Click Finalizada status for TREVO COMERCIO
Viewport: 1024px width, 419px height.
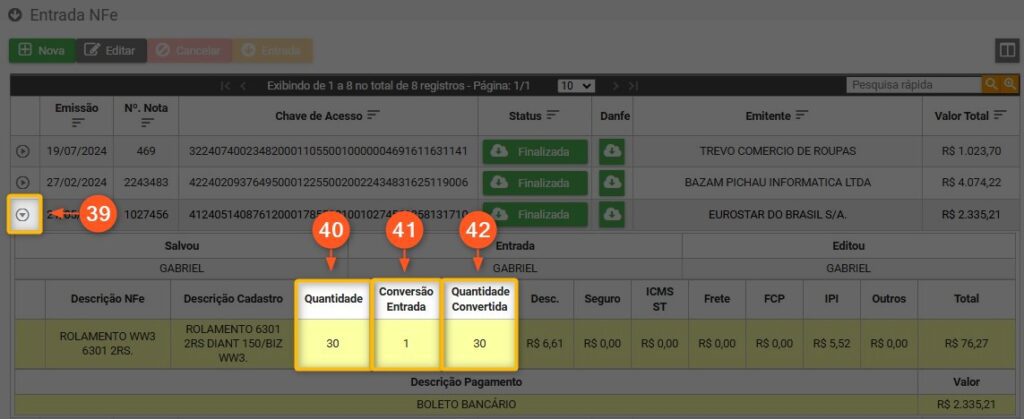pyautogui.click(x=534, y=151)
